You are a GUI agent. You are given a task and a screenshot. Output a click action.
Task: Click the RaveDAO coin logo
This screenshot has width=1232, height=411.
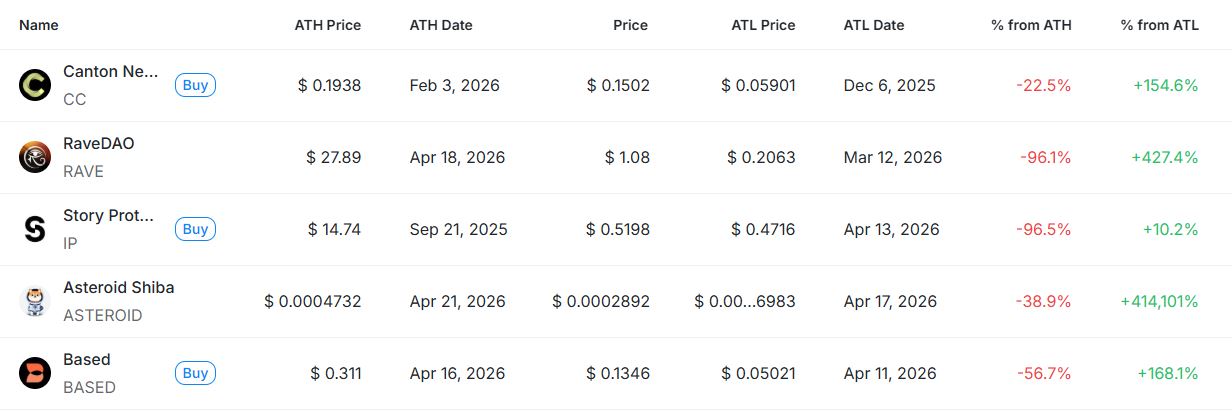tap(35, 157)
